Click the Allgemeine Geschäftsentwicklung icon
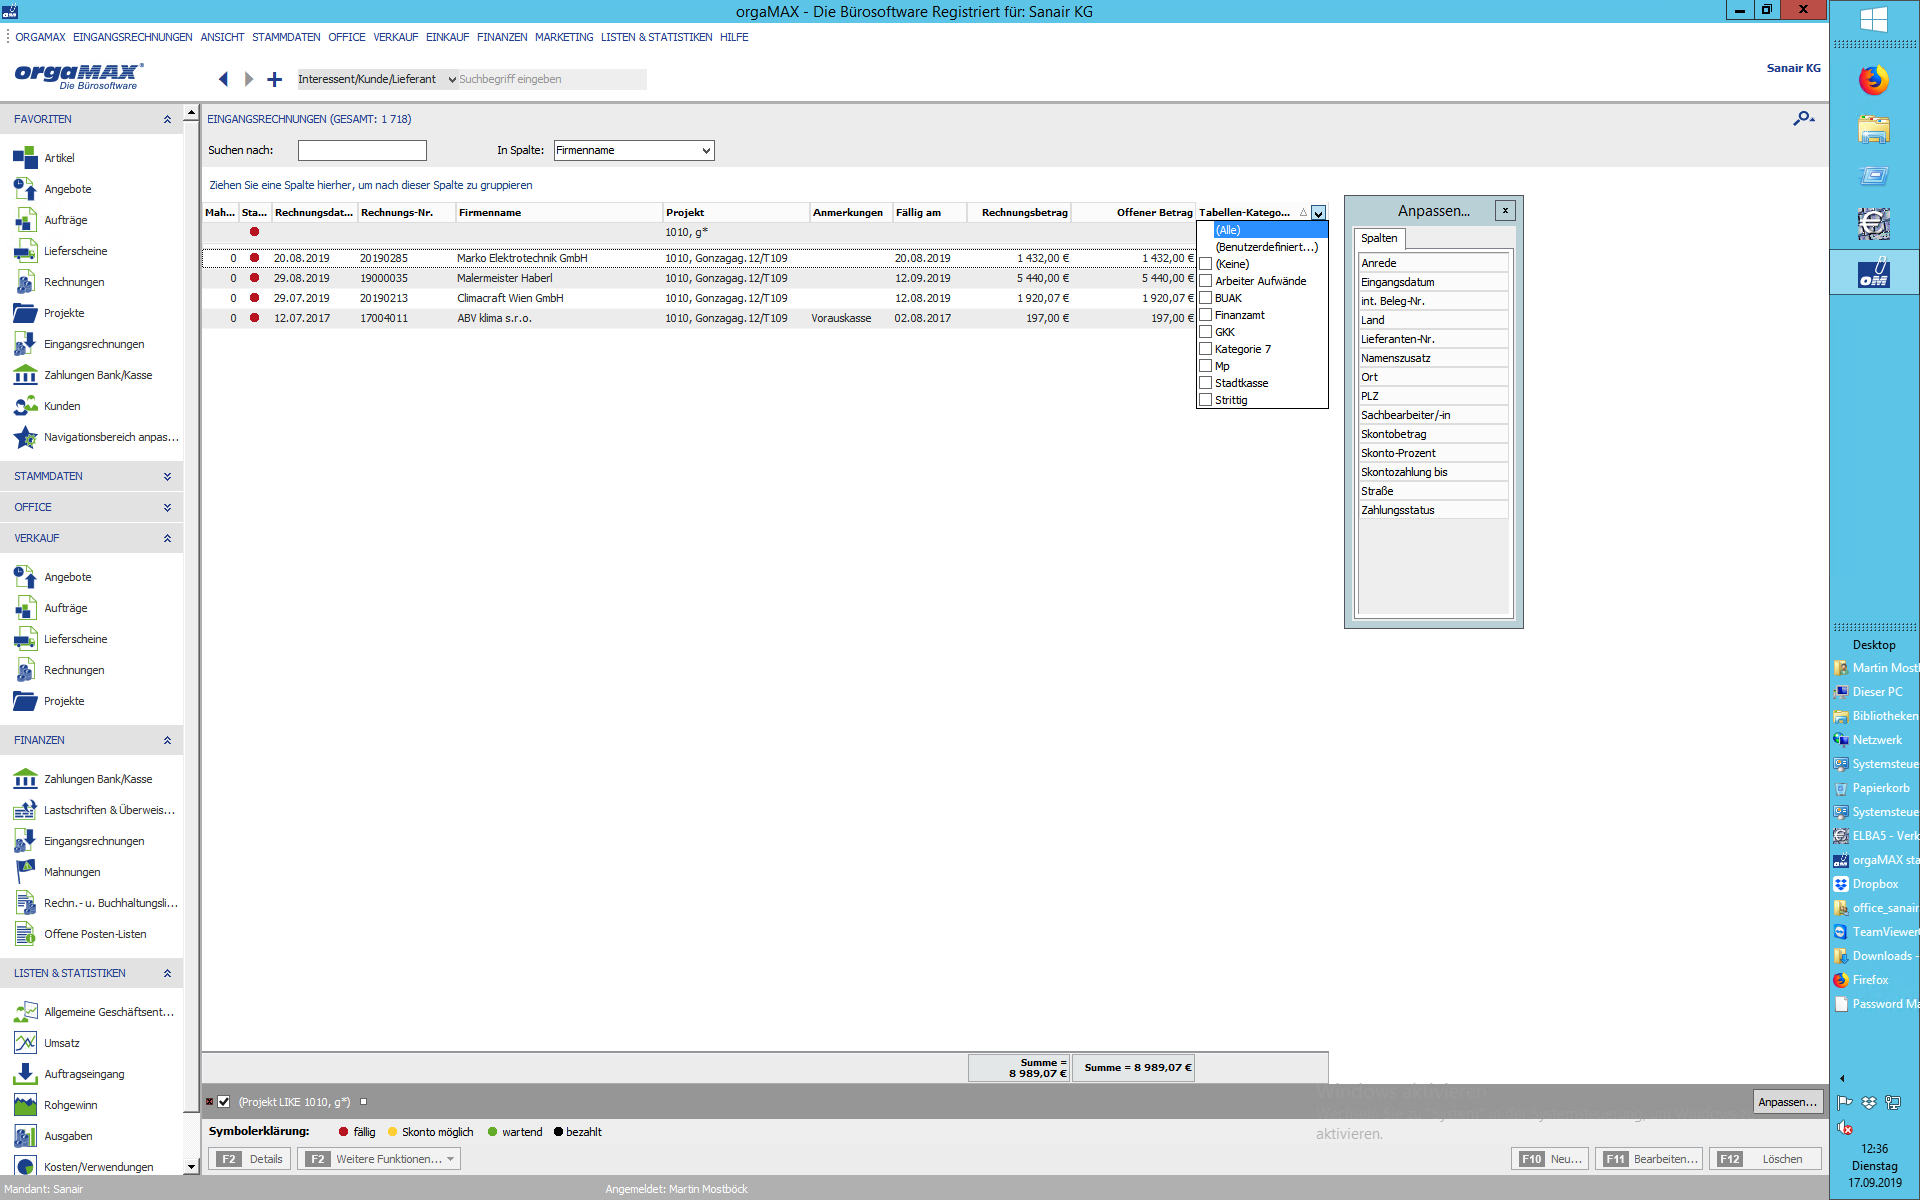 (25, 1012)
